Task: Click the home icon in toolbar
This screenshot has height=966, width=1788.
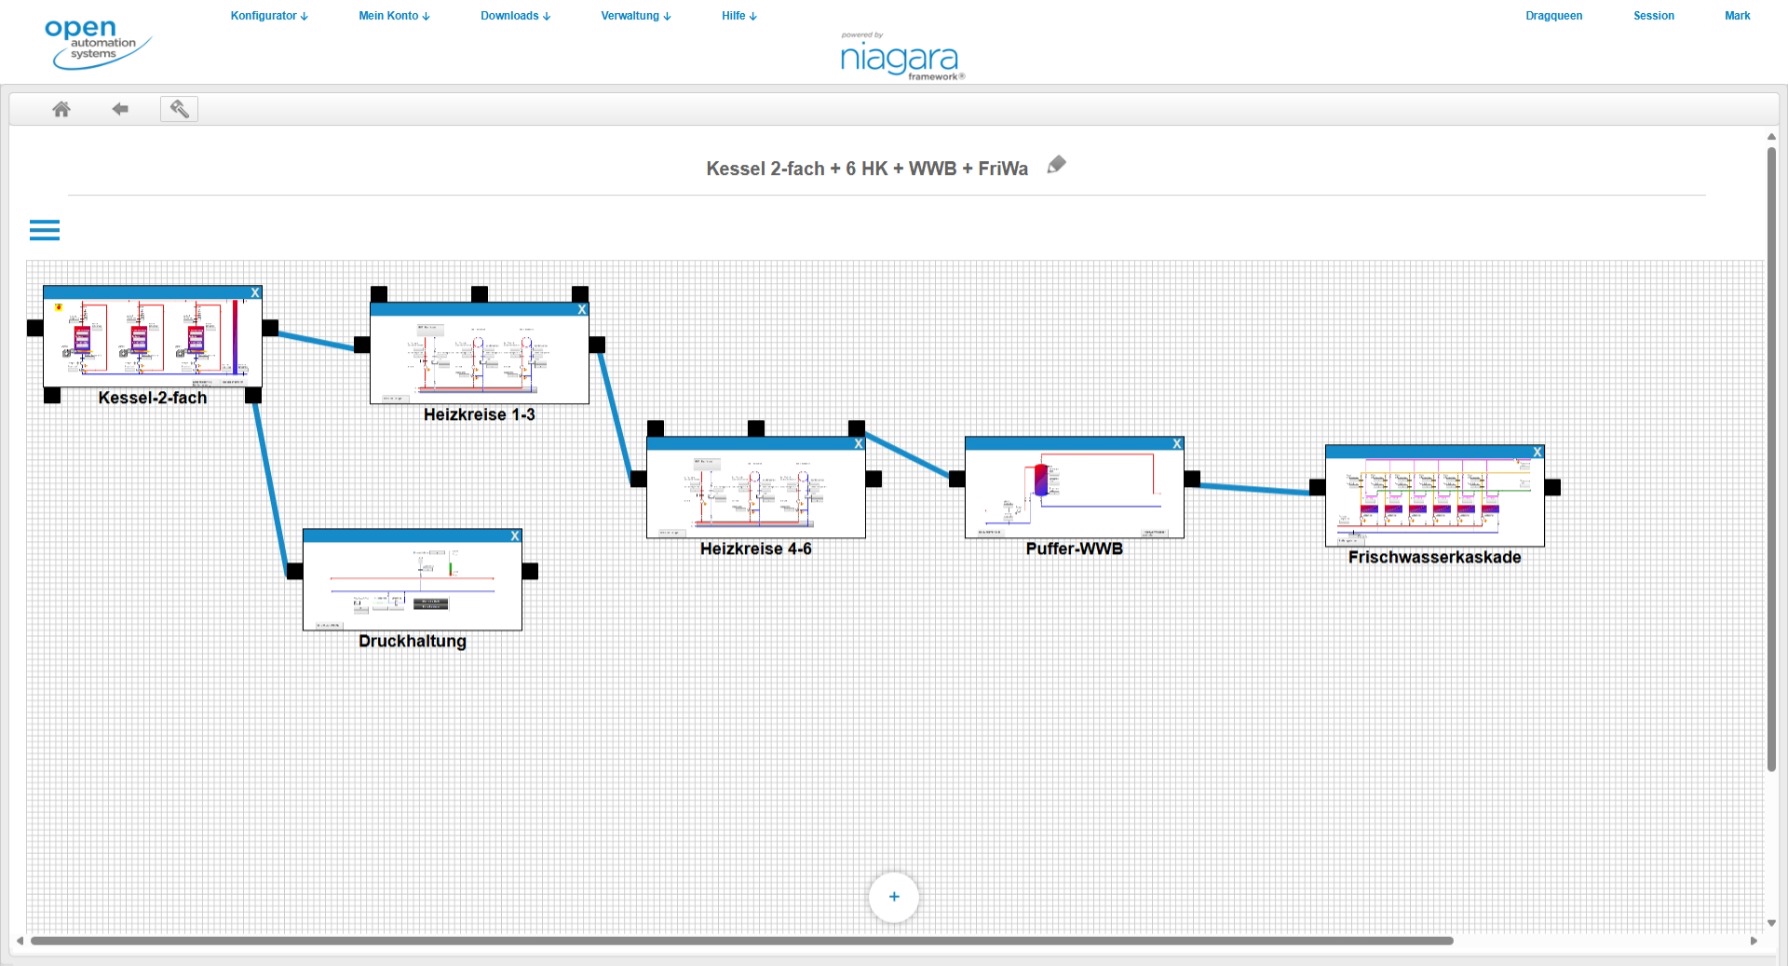Action: coord(61,109)
